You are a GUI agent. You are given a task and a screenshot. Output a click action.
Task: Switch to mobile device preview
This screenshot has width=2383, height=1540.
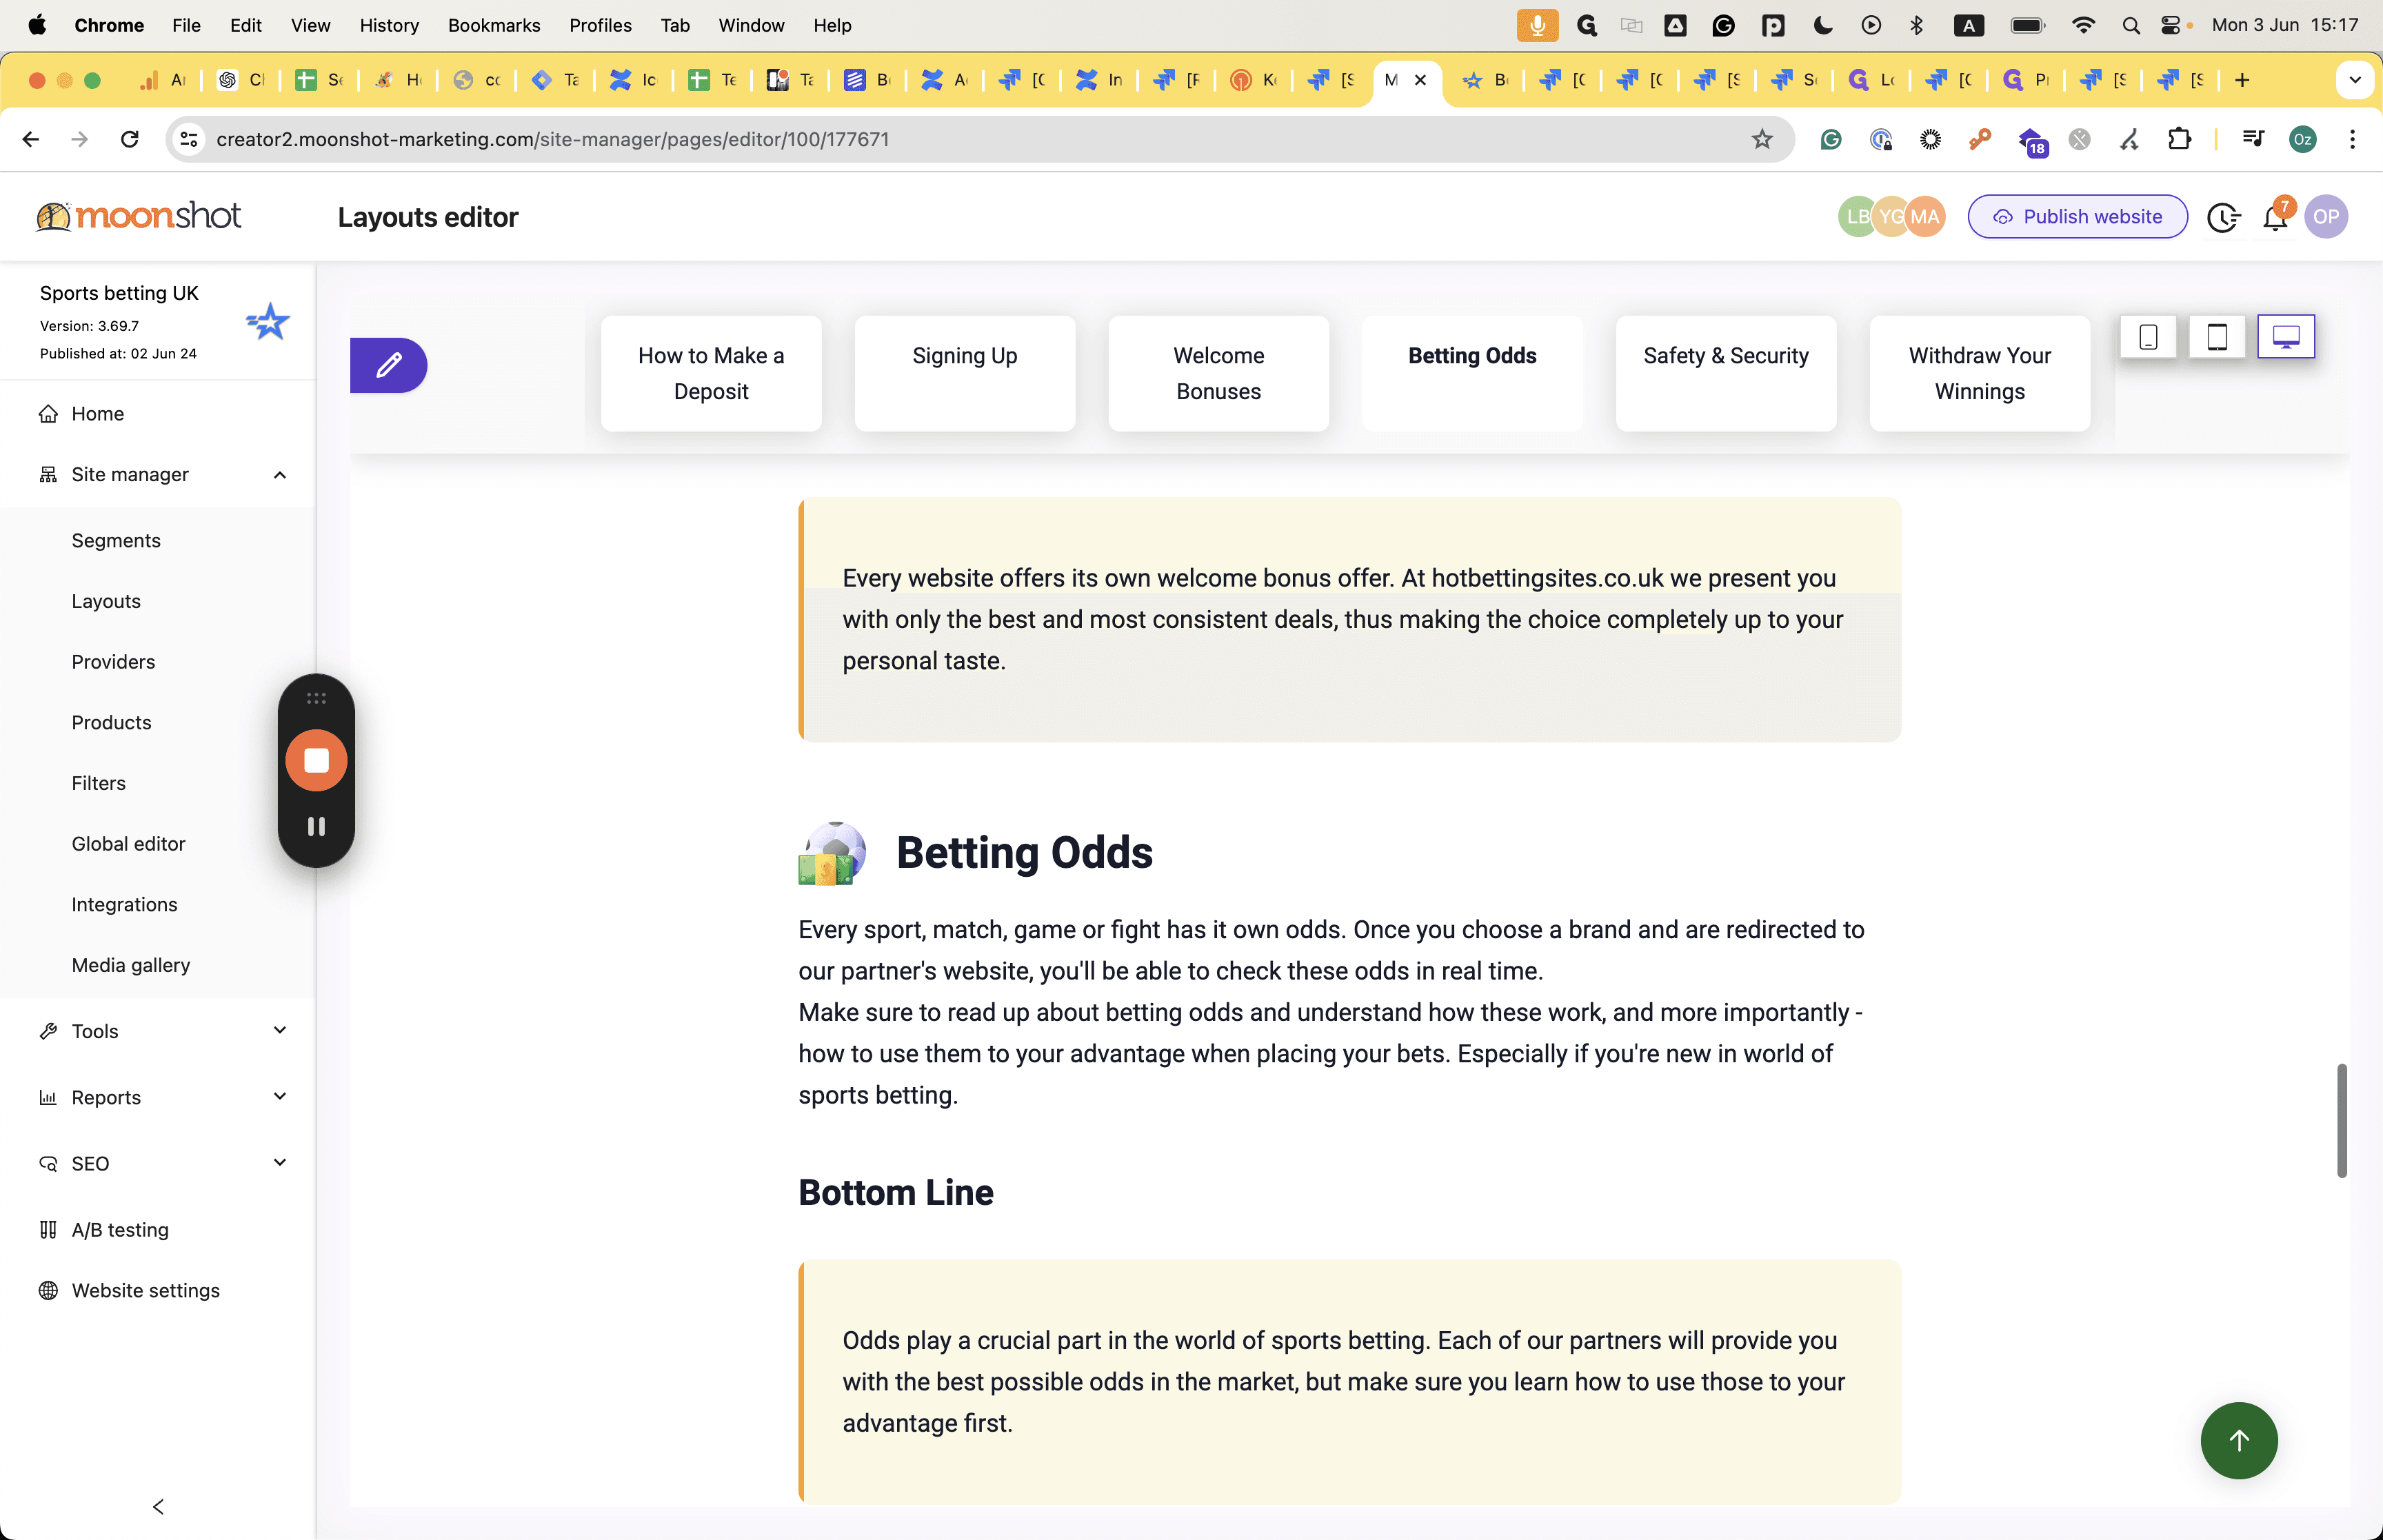click(2148, 337)
